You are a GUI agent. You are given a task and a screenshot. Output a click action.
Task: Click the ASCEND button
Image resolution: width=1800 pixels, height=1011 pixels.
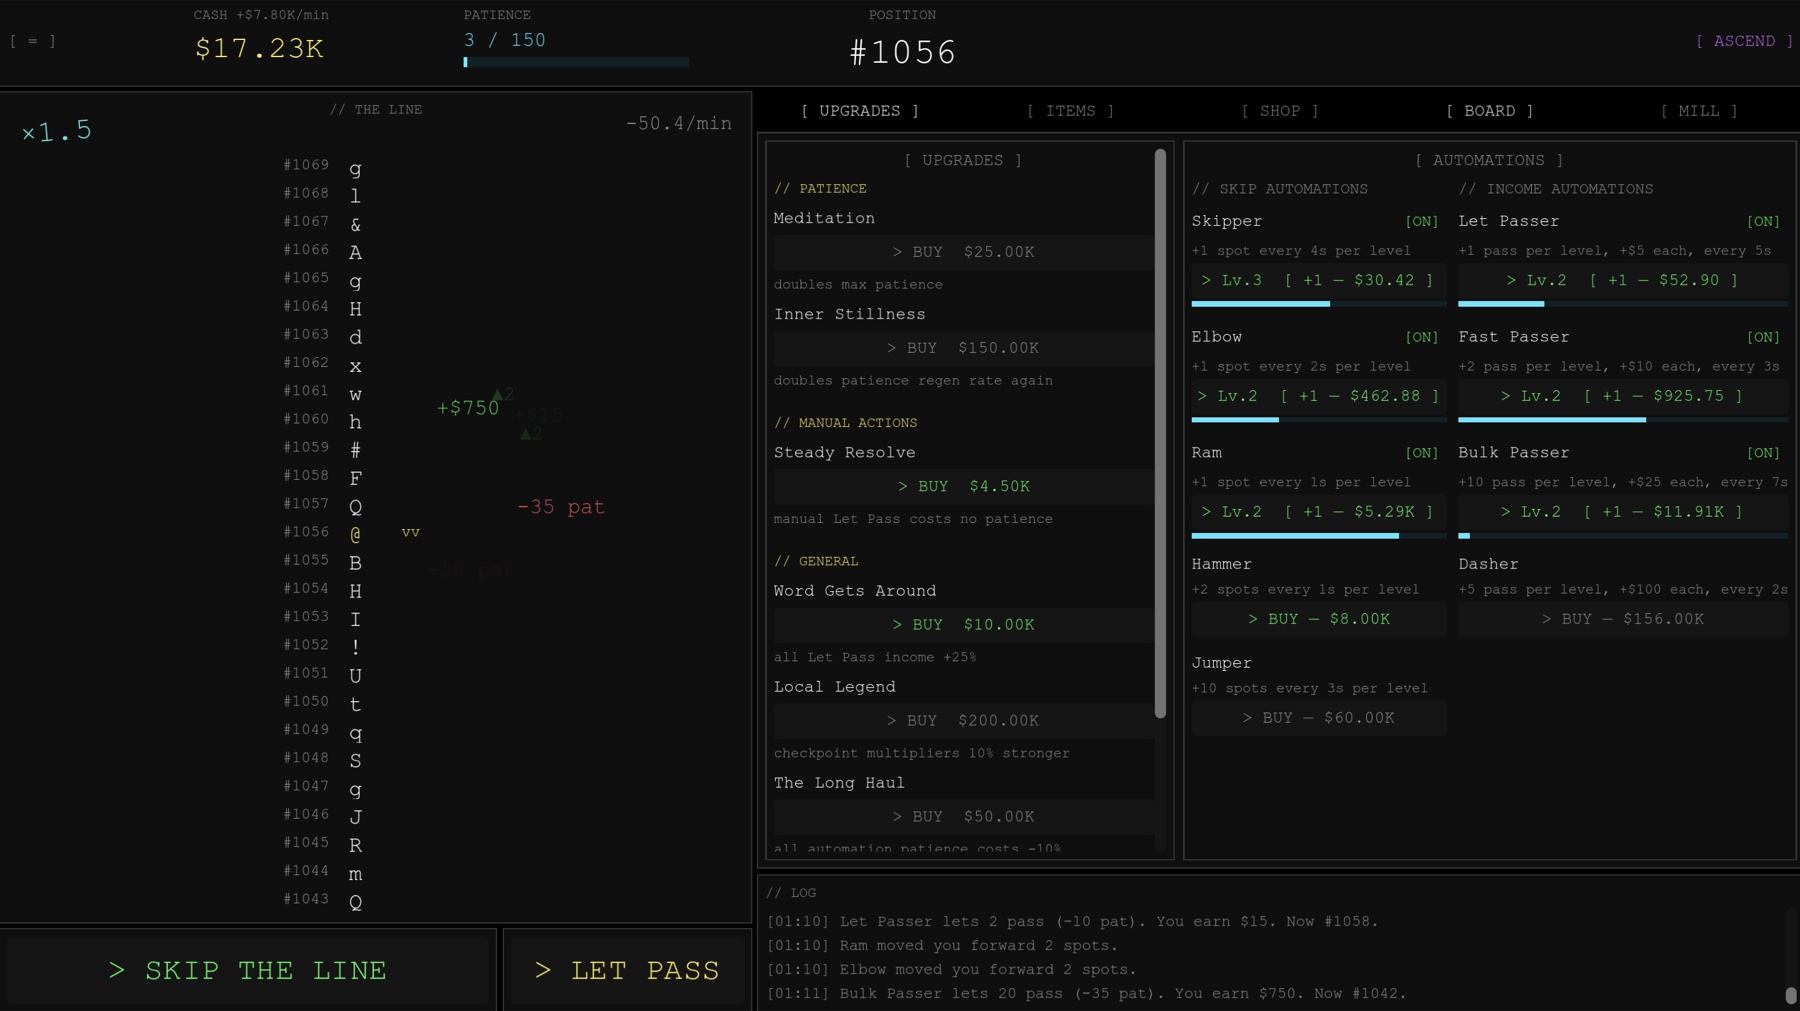click(1745, 41)
